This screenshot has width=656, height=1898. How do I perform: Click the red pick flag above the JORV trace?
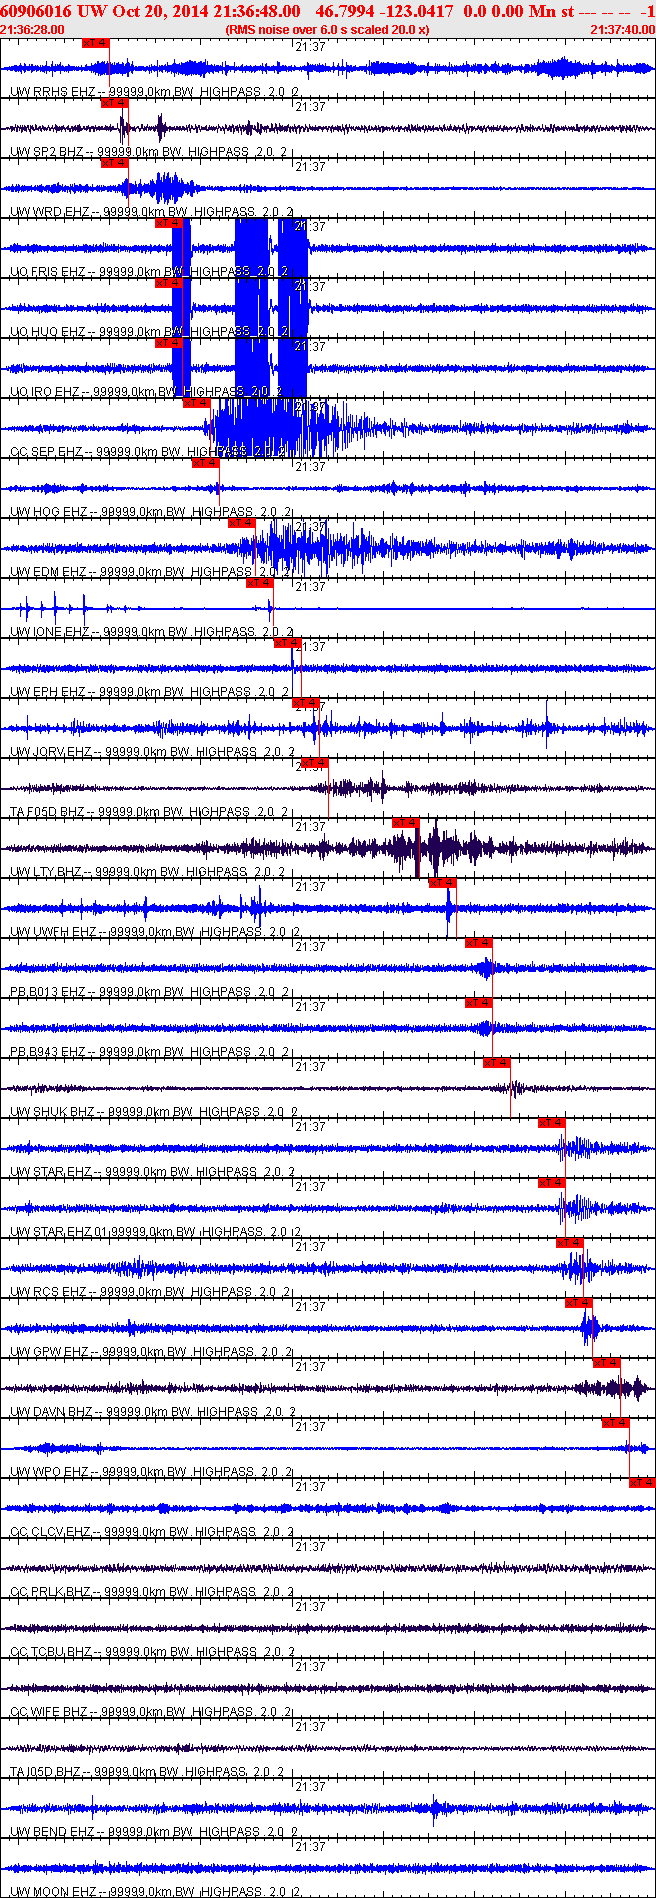click(305, 703)
